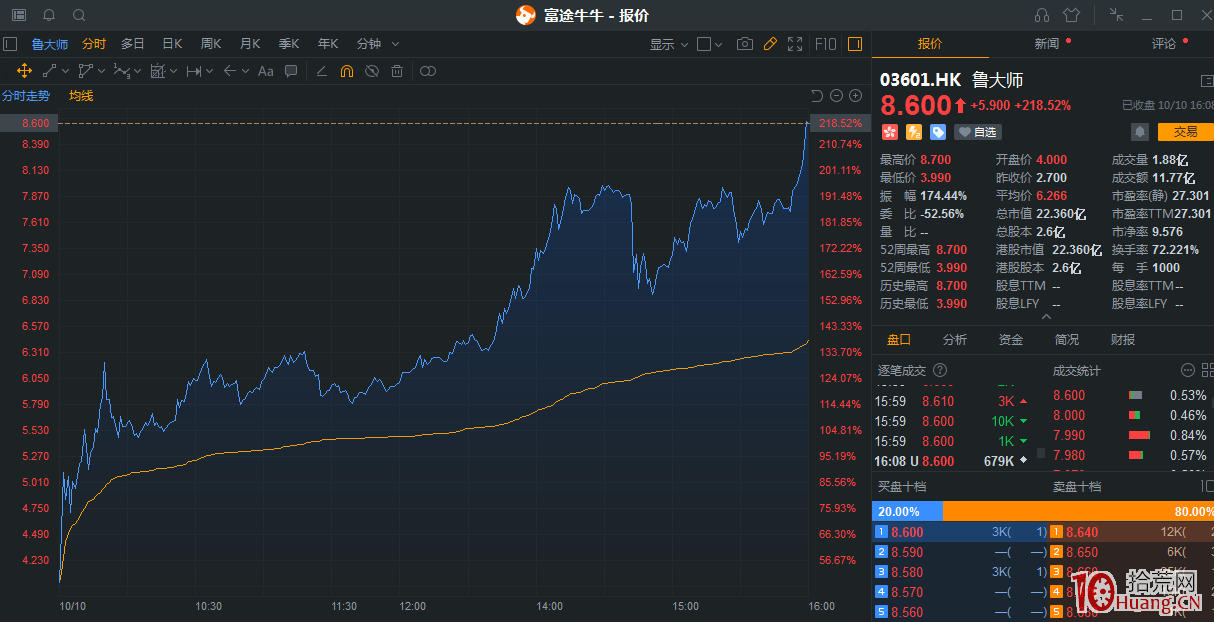Open the layout square dropdown

click(x=709, y=44)
